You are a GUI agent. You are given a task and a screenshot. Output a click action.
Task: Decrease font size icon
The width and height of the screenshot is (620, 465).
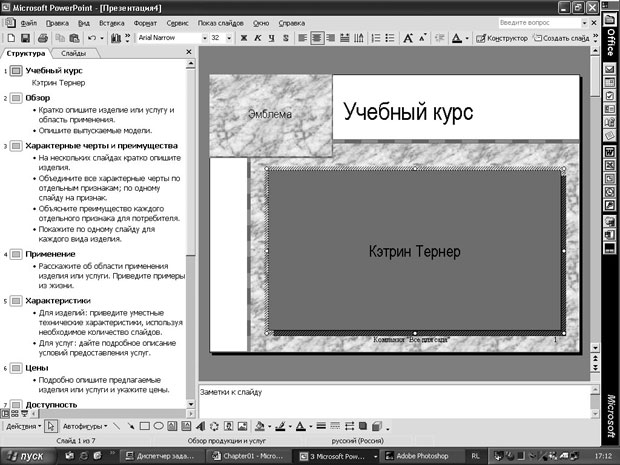click(x=422, y=38)
